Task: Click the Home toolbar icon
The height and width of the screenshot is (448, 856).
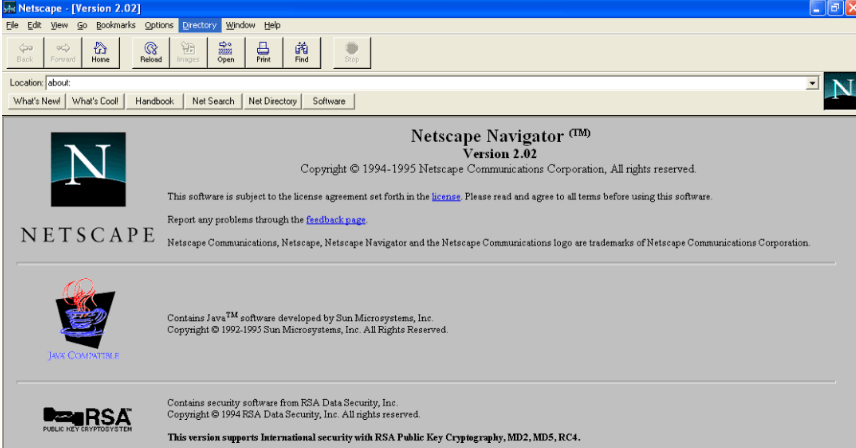Action: (x=100, y=51)
